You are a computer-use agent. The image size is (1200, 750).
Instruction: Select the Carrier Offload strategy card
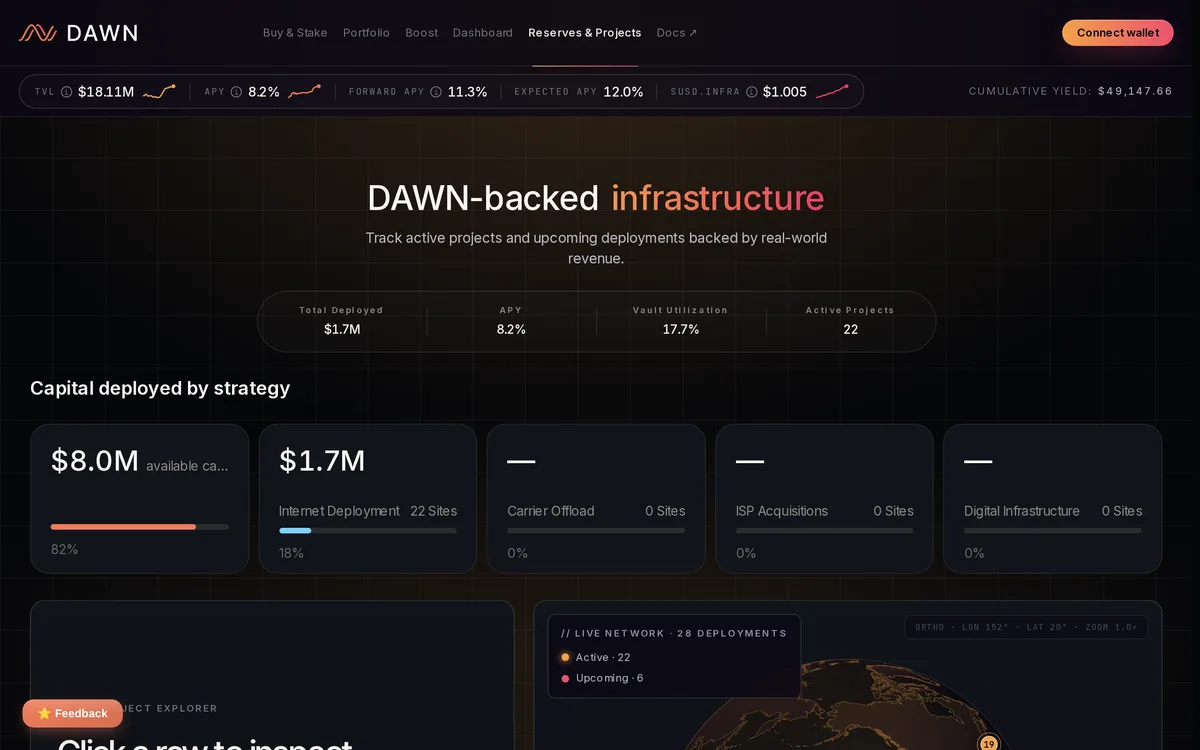[x=596, y=499]
